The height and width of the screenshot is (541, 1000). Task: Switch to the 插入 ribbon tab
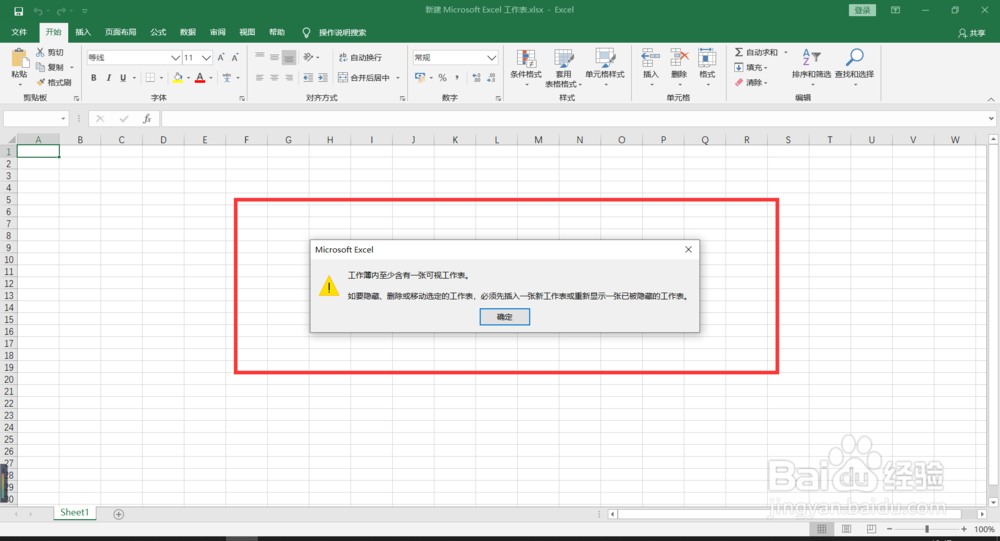pyautogui.click(x=83, y=32)
